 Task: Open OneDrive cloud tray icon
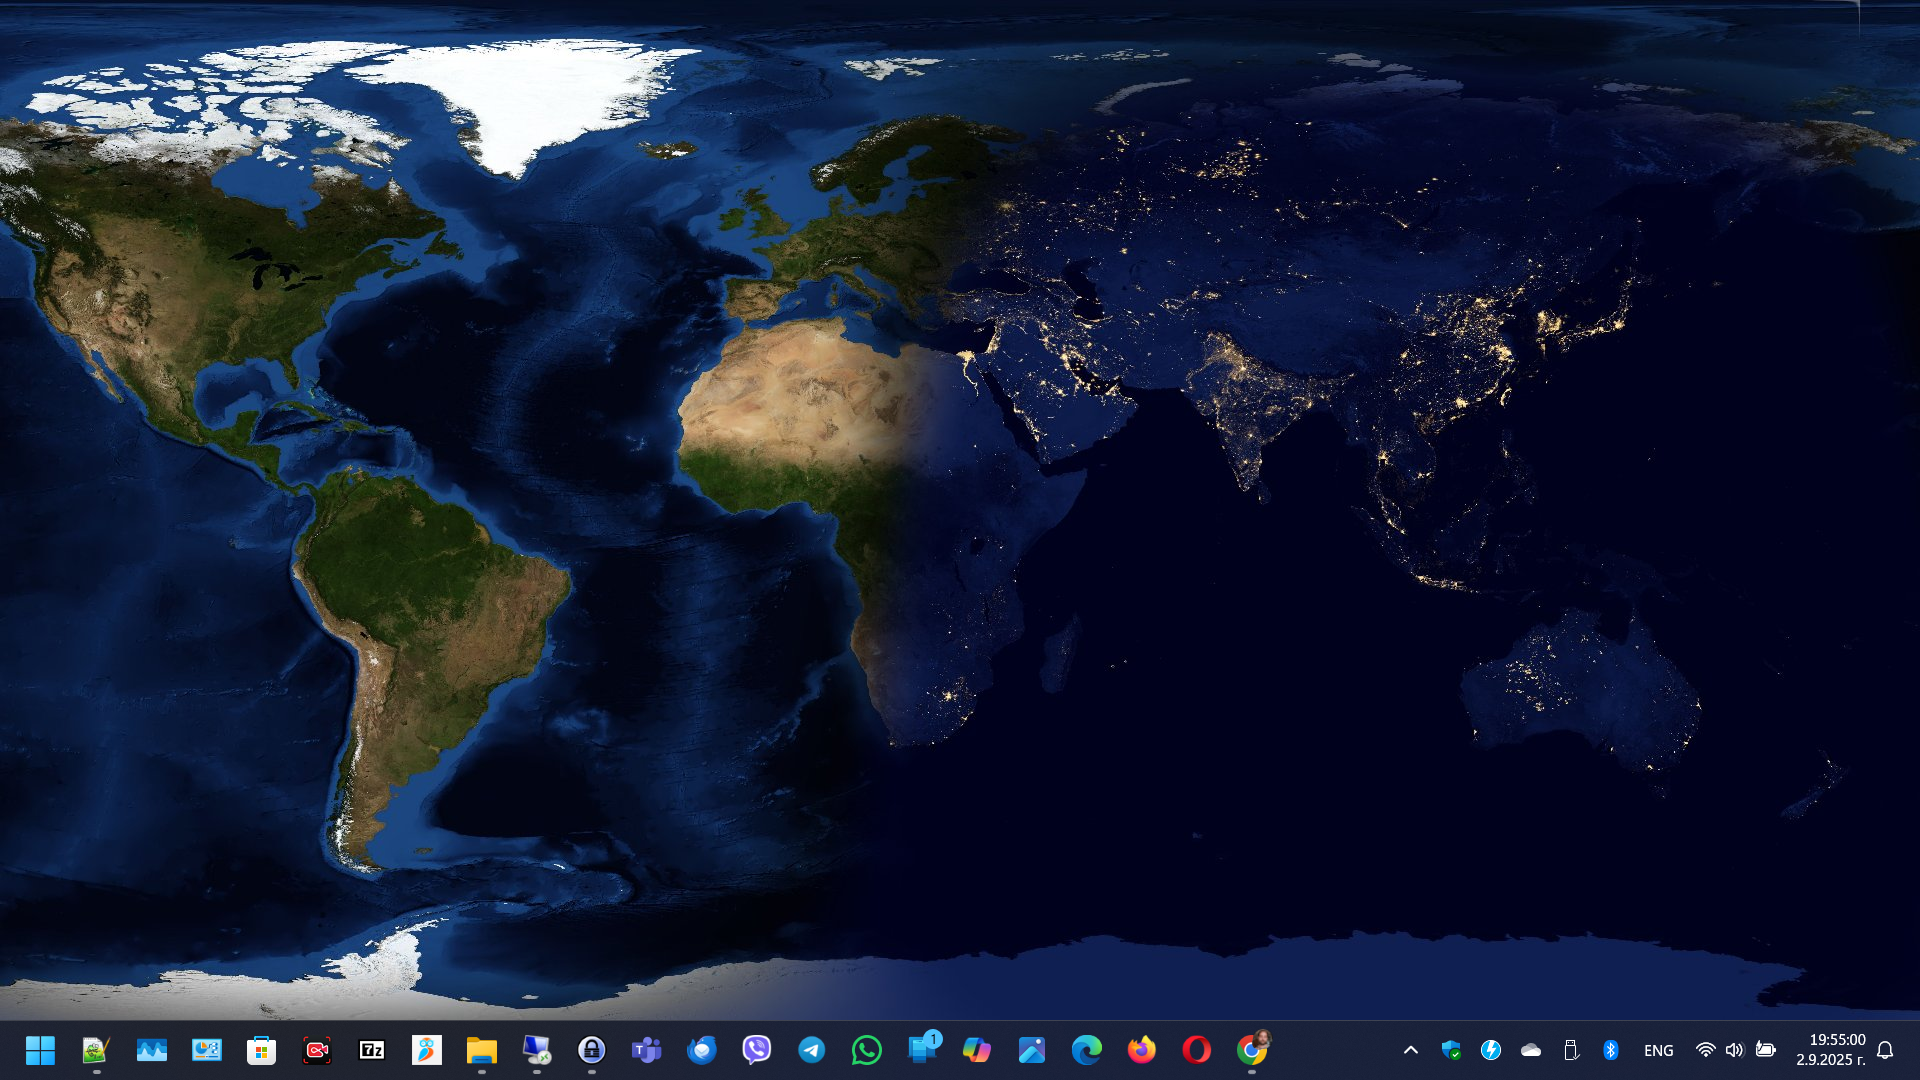[1531, 1050]
